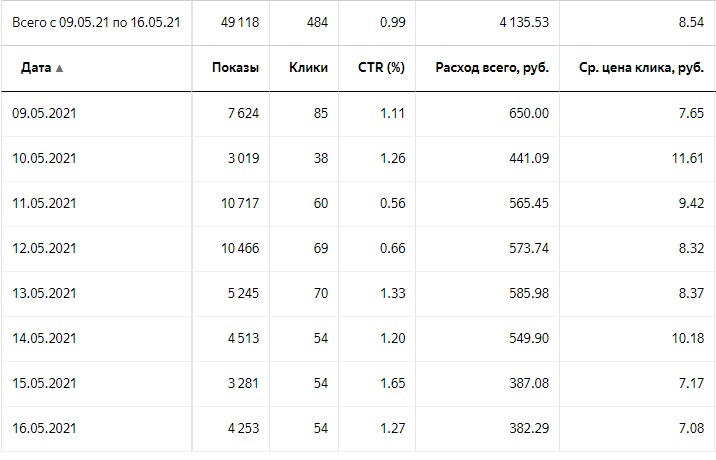Click spend value 650.00
This screenshot has width=716, height=460.
coord(529,113)
